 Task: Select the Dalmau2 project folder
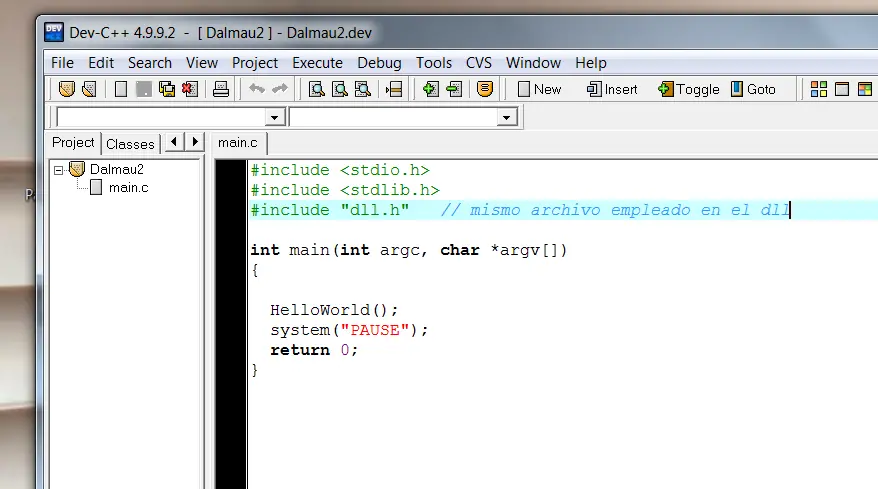tap(116, 169)
